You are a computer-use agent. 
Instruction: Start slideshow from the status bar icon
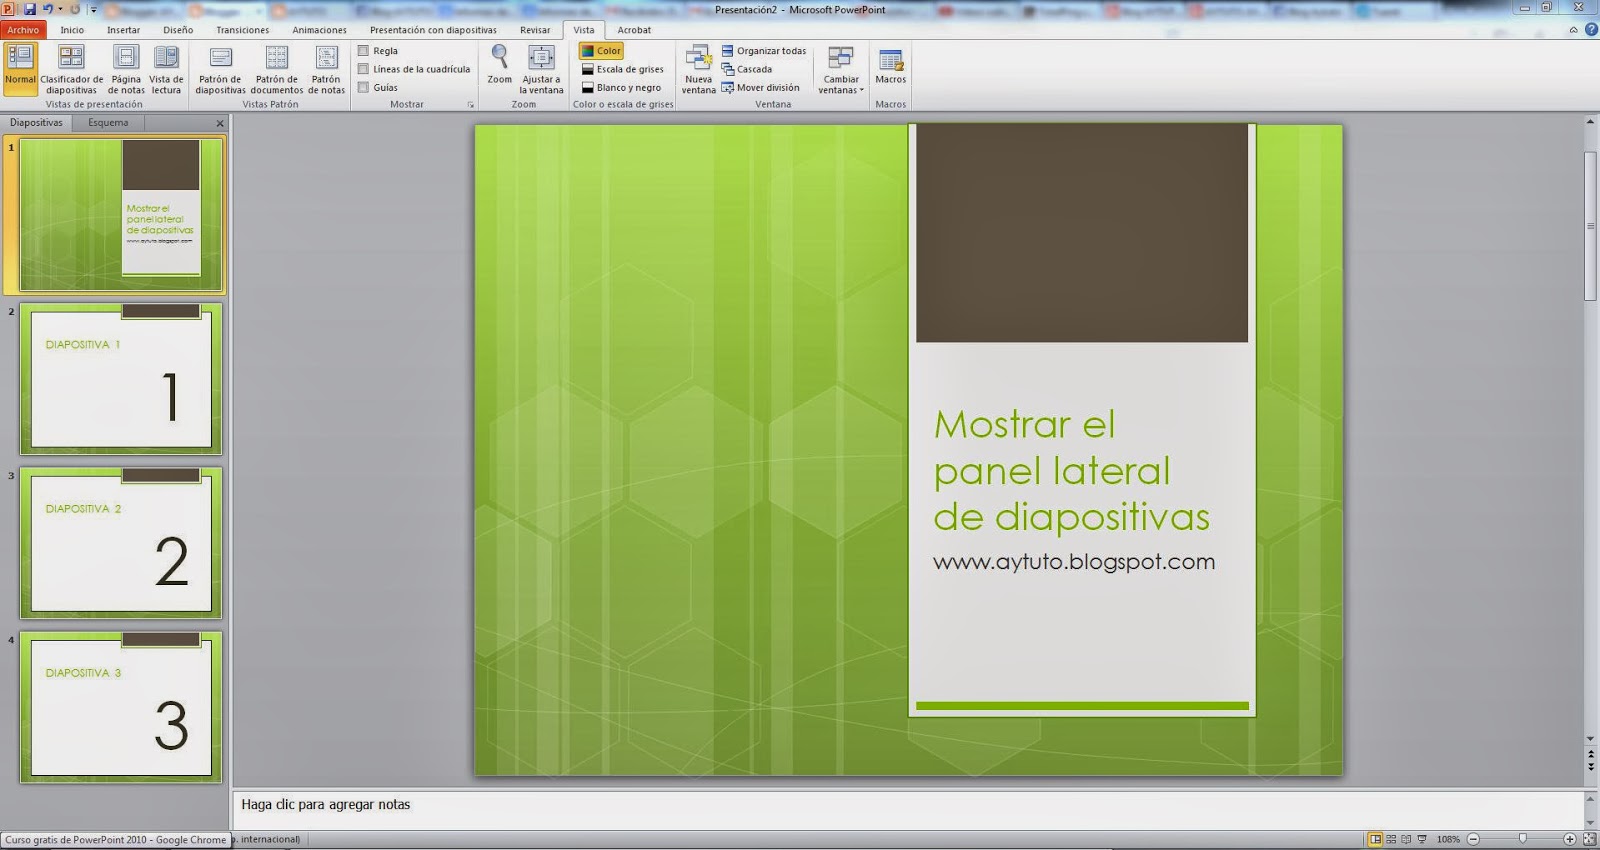[1422, 839]
